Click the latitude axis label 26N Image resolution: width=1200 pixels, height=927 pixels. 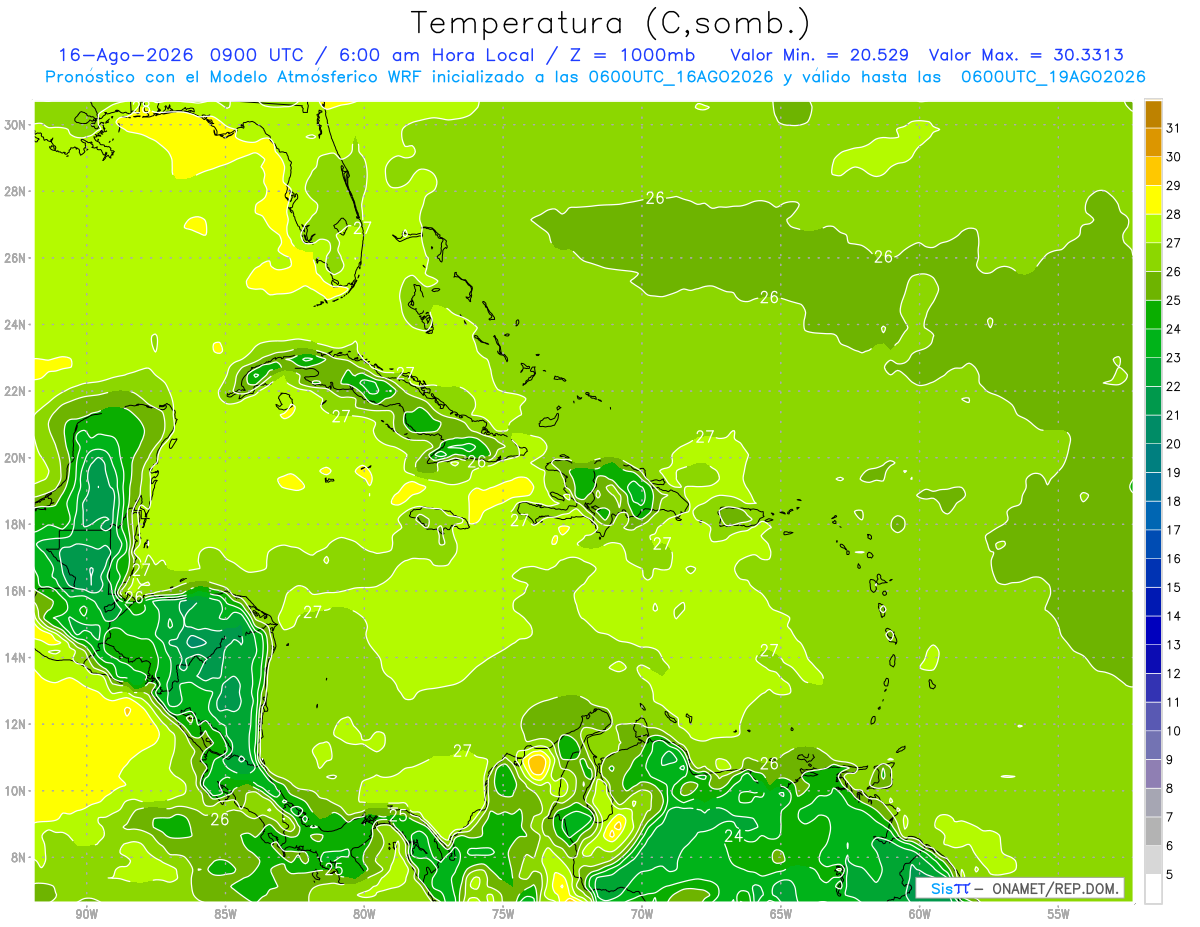pyautogui.click(x=15, y=258)
